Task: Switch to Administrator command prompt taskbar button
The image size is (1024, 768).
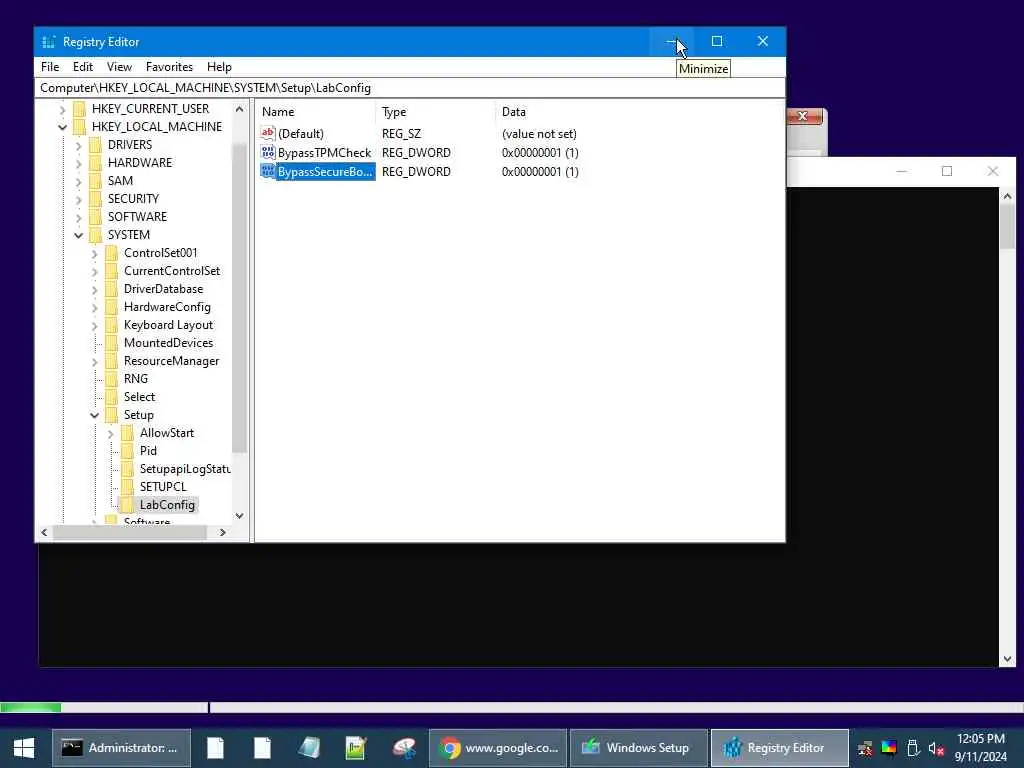Action: (x=121, y=748)
